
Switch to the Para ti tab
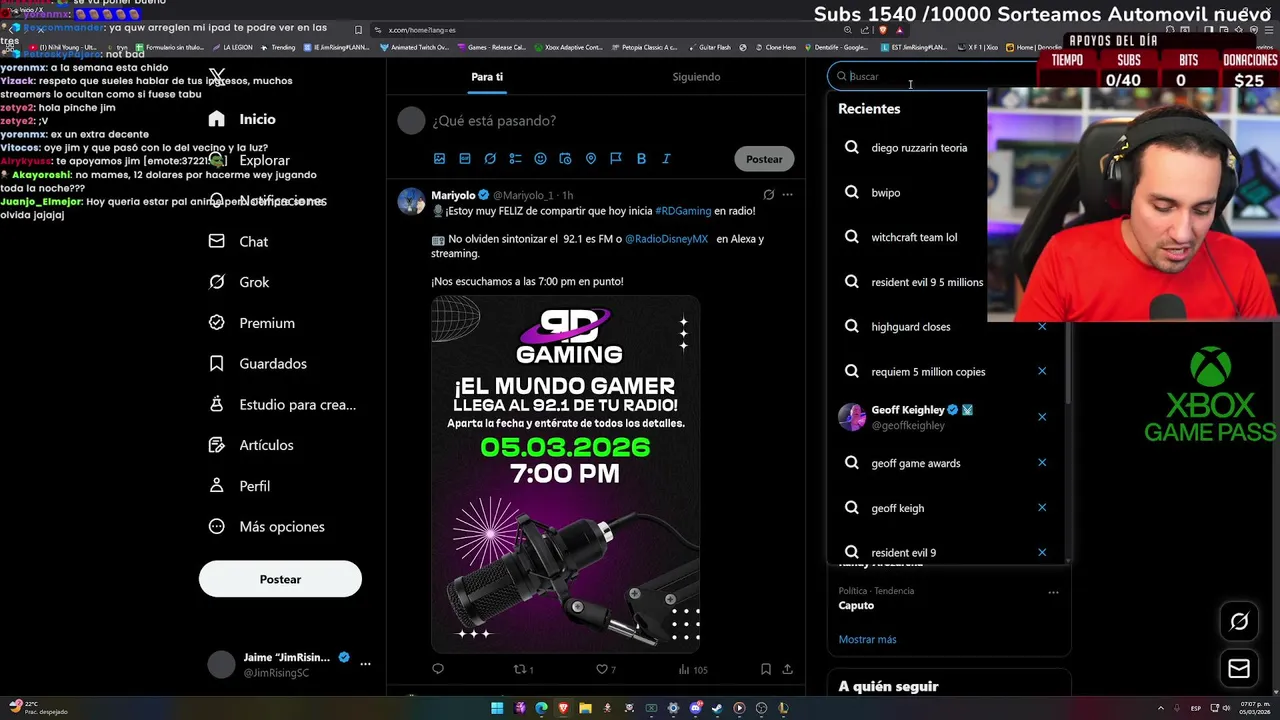tap(487, 77)
